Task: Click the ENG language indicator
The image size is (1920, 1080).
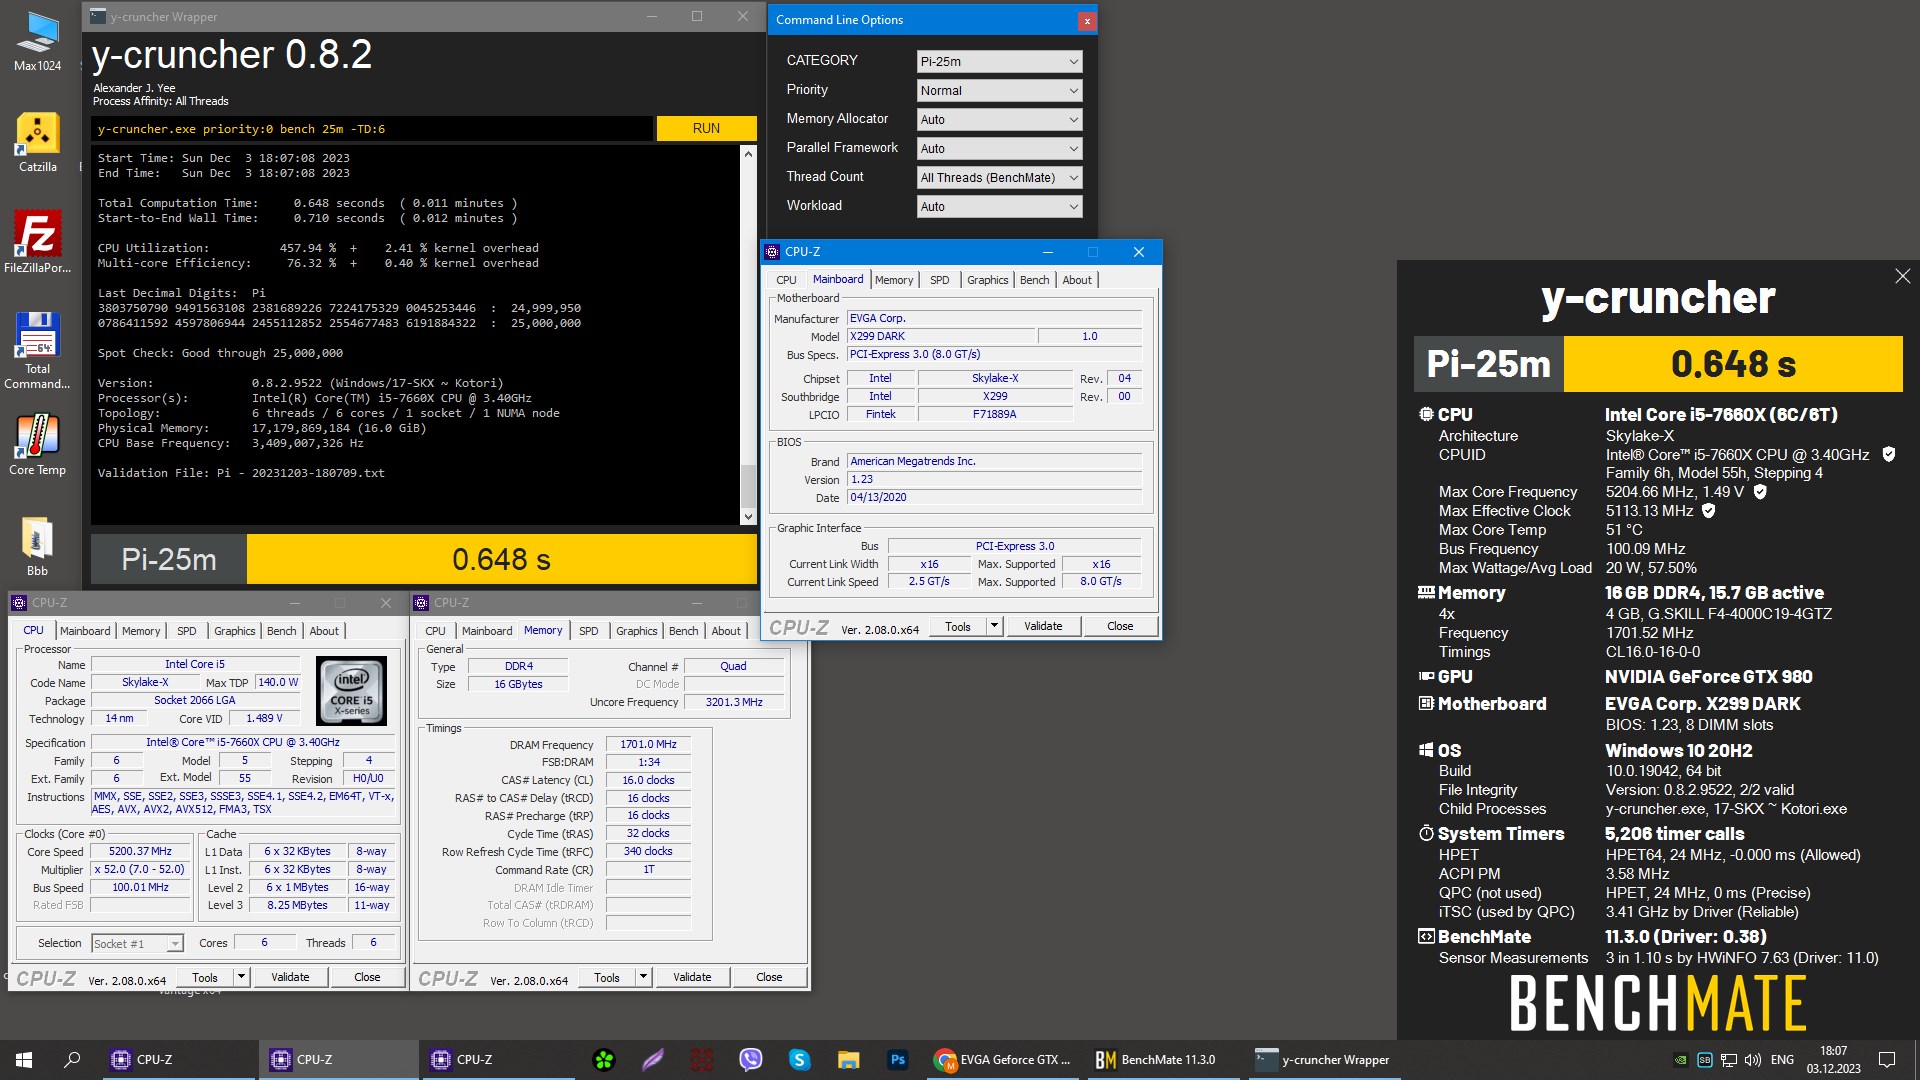Action: coord(1782,1060)
